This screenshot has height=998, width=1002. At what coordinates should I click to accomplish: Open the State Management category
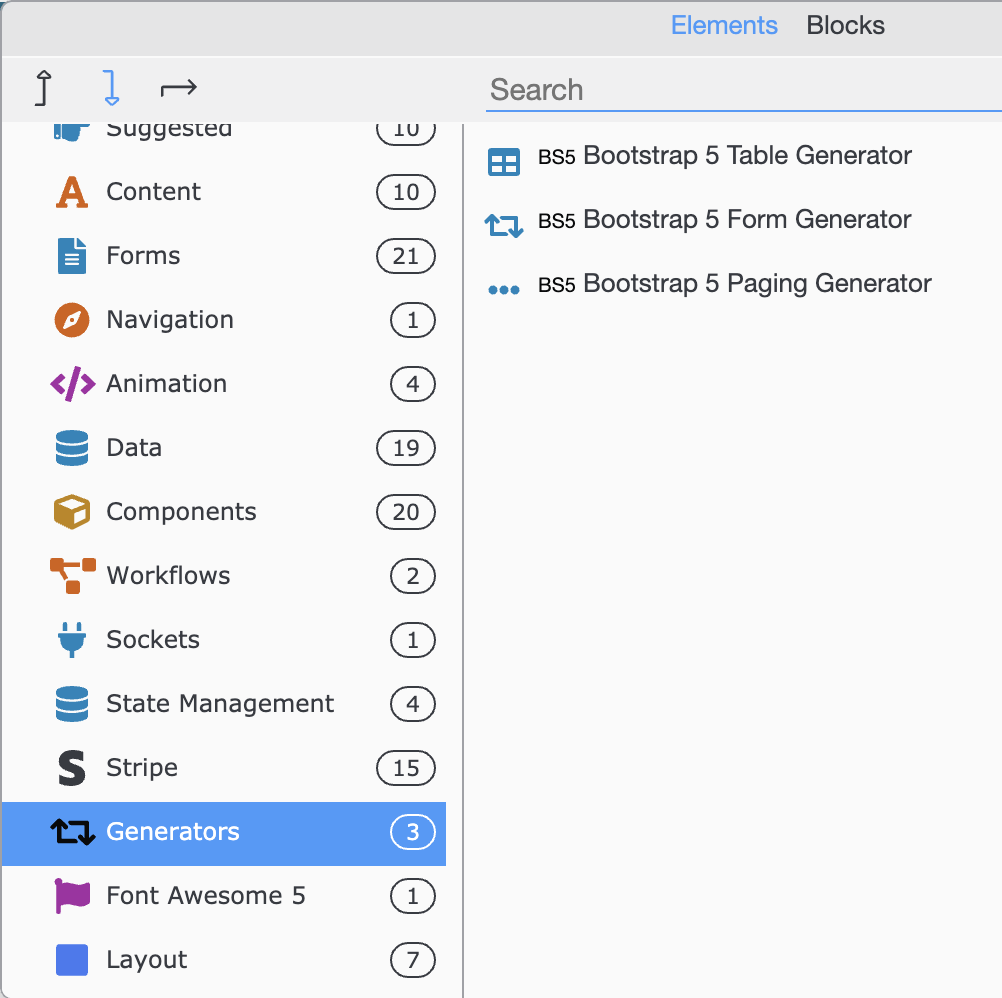click(224, 703)
